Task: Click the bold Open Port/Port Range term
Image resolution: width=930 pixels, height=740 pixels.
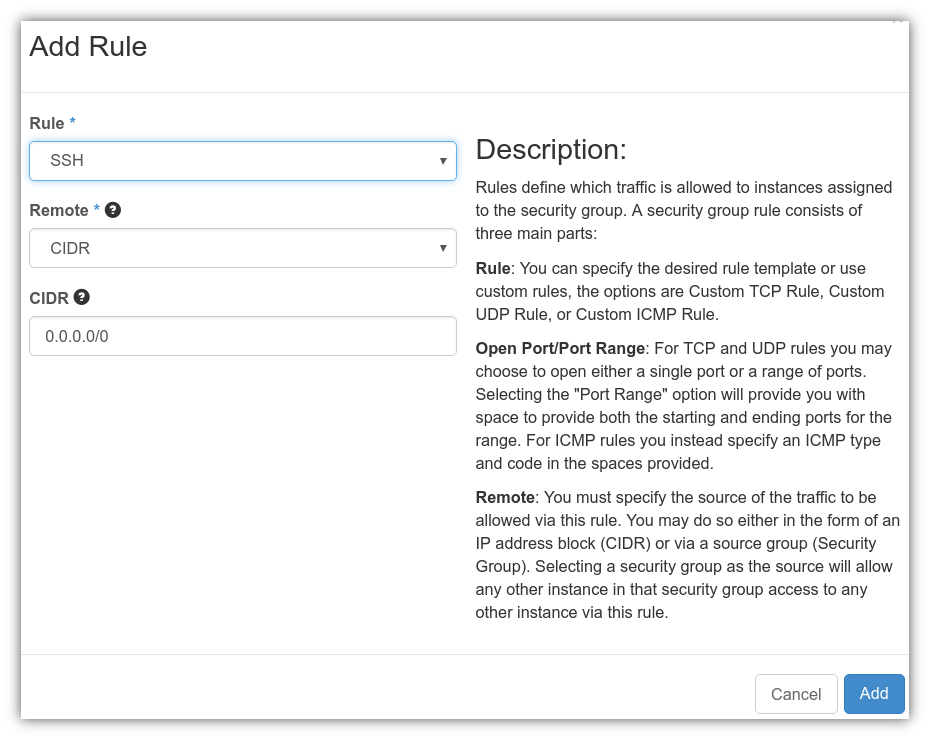Action: 559,349
